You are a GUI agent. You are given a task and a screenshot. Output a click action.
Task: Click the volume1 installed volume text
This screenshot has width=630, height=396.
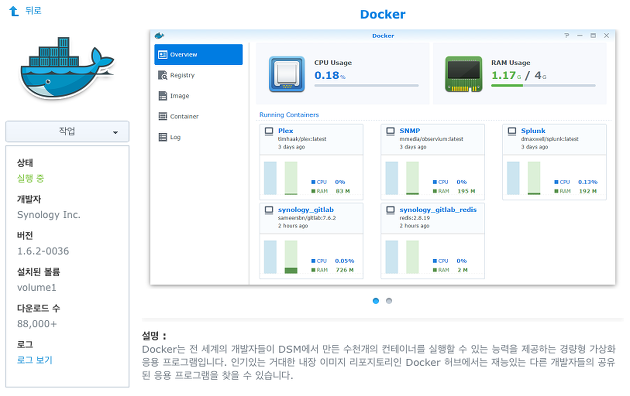[x=37, y=288]
